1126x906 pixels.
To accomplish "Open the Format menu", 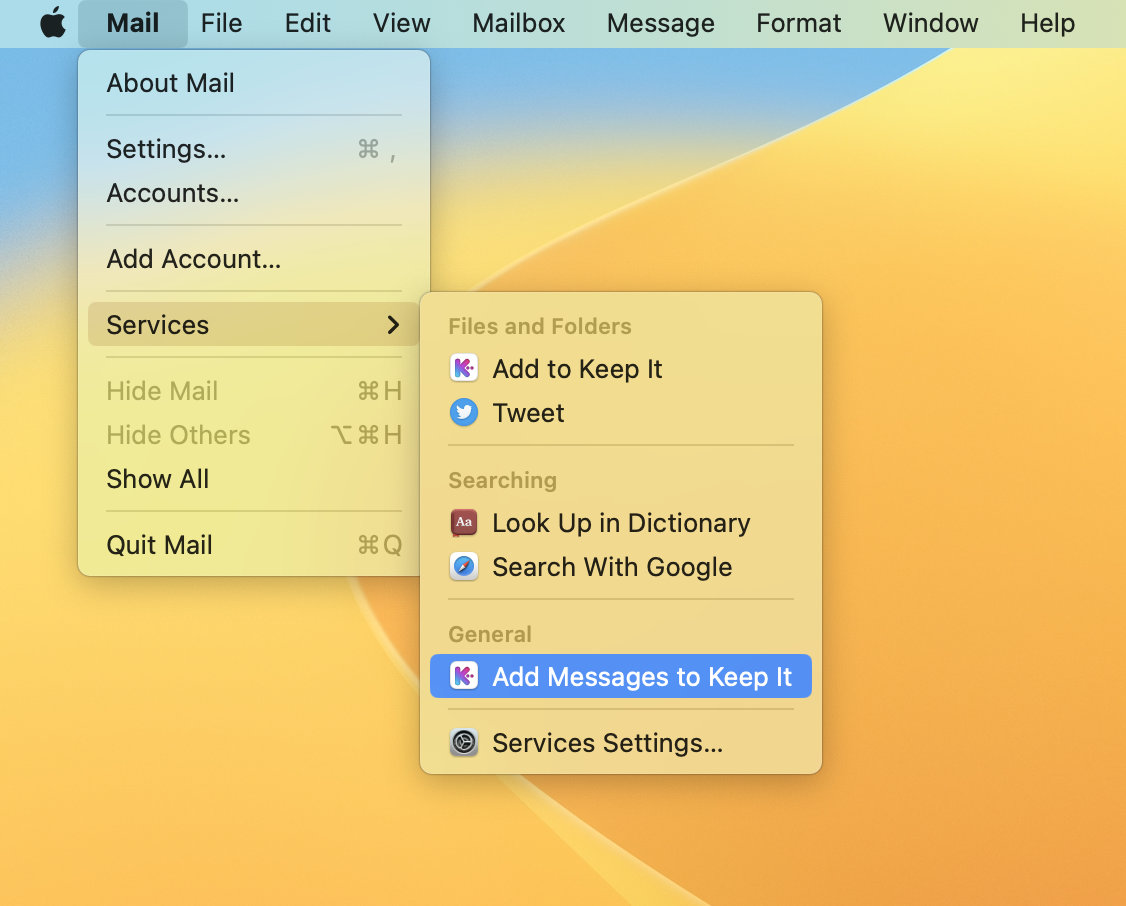I will coord(799,23).
